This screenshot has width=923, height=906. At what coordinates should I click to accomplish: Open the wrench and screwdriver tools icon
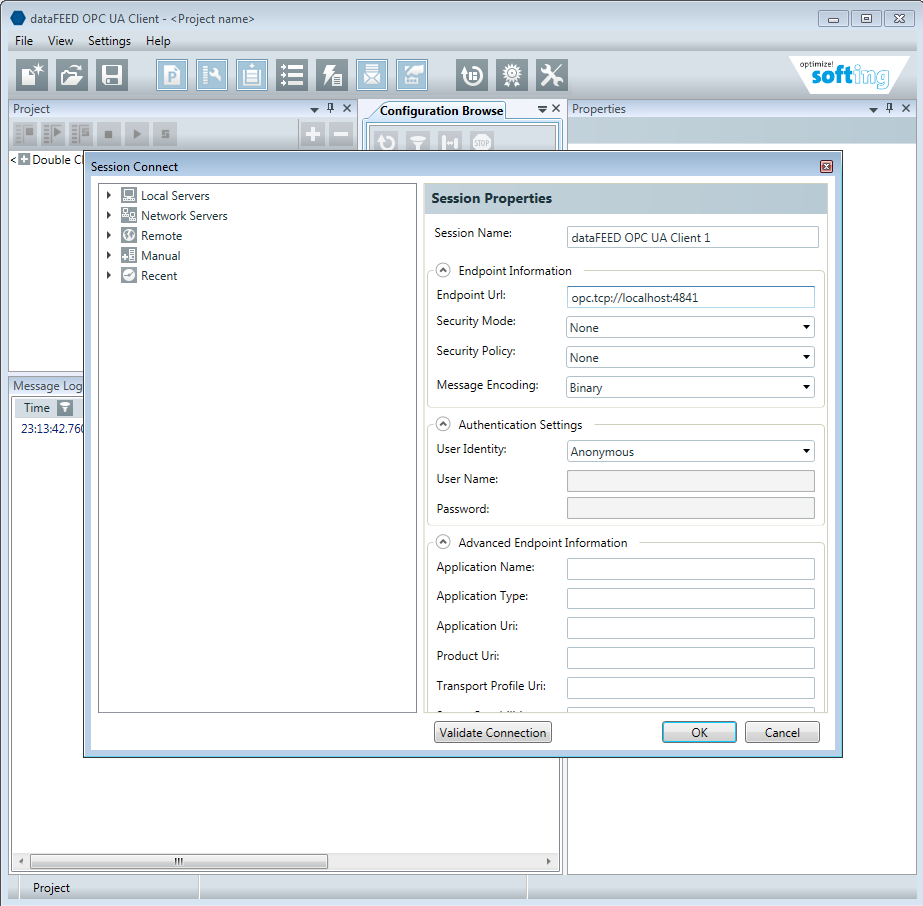tap(552, 75)
